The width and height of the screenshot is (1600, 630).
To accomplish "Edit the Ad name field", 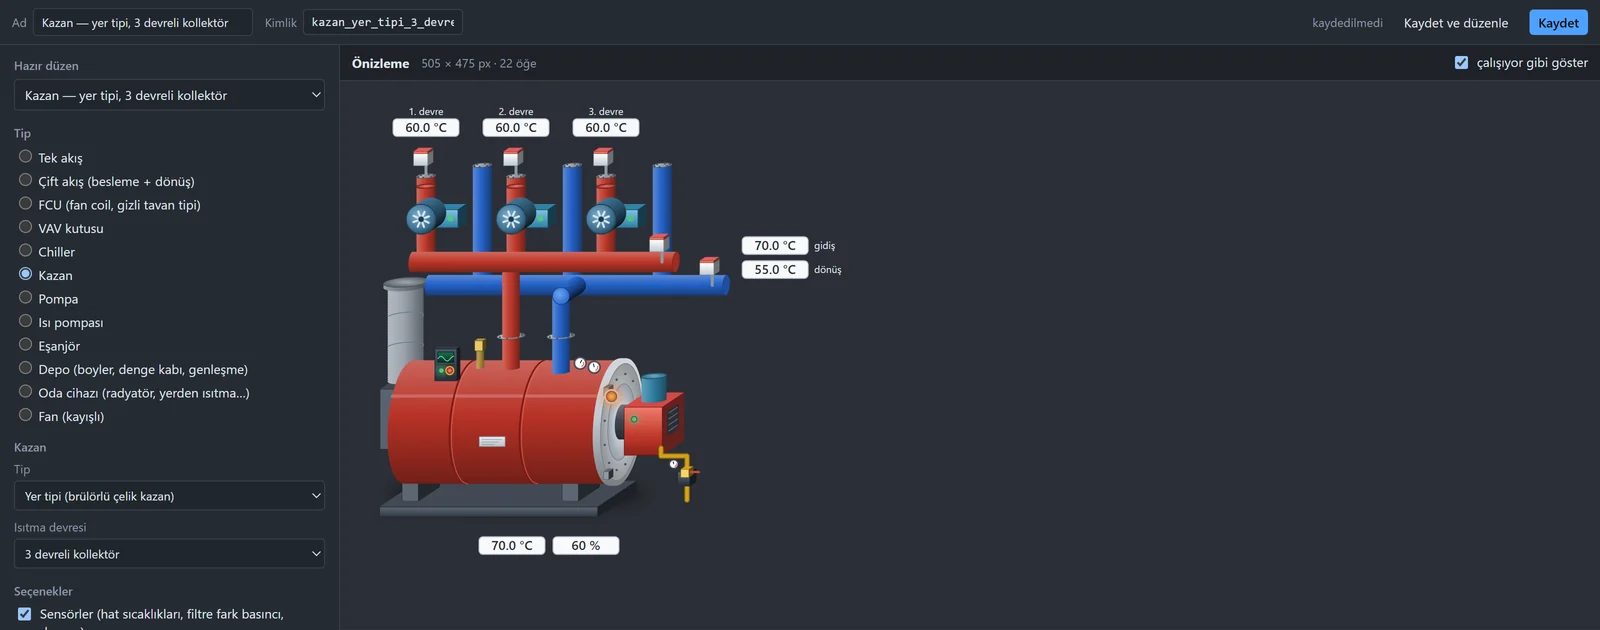I will coord(143,22).
